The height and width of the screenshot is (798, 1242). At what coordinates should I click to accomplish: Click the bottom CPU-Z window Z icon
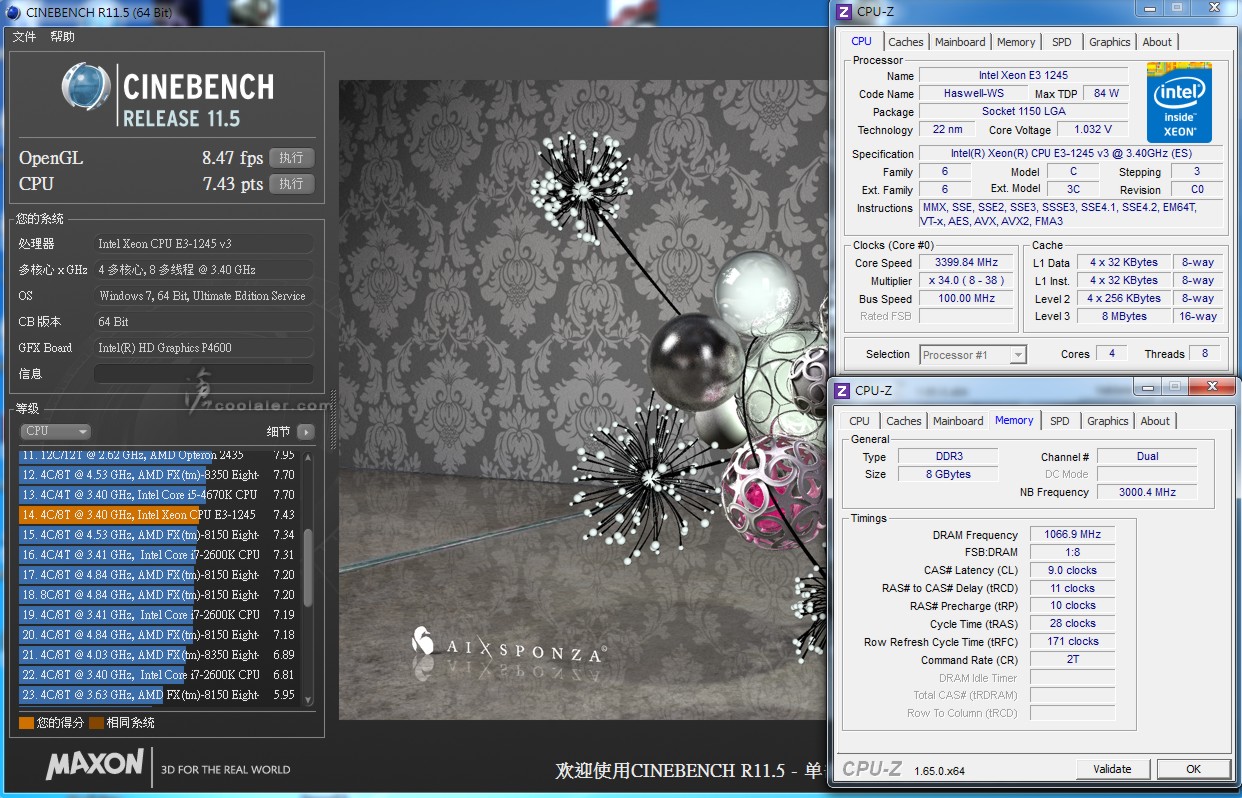[842, 390]
